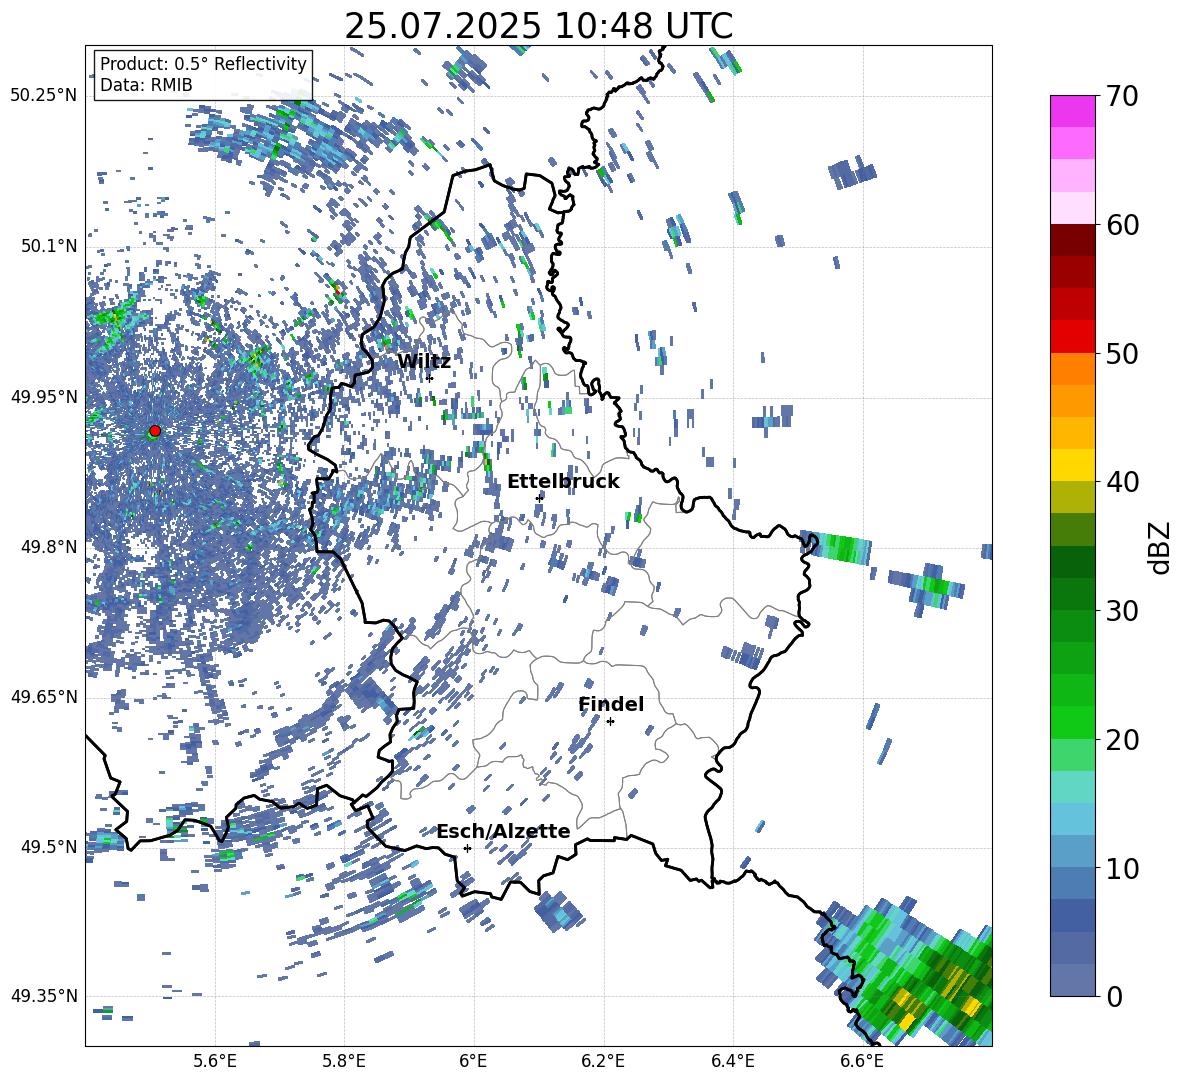Click the yellow 40 dBZ colorbar segment
This screenshot has height=1081, width=1184.
point(1072,465)
